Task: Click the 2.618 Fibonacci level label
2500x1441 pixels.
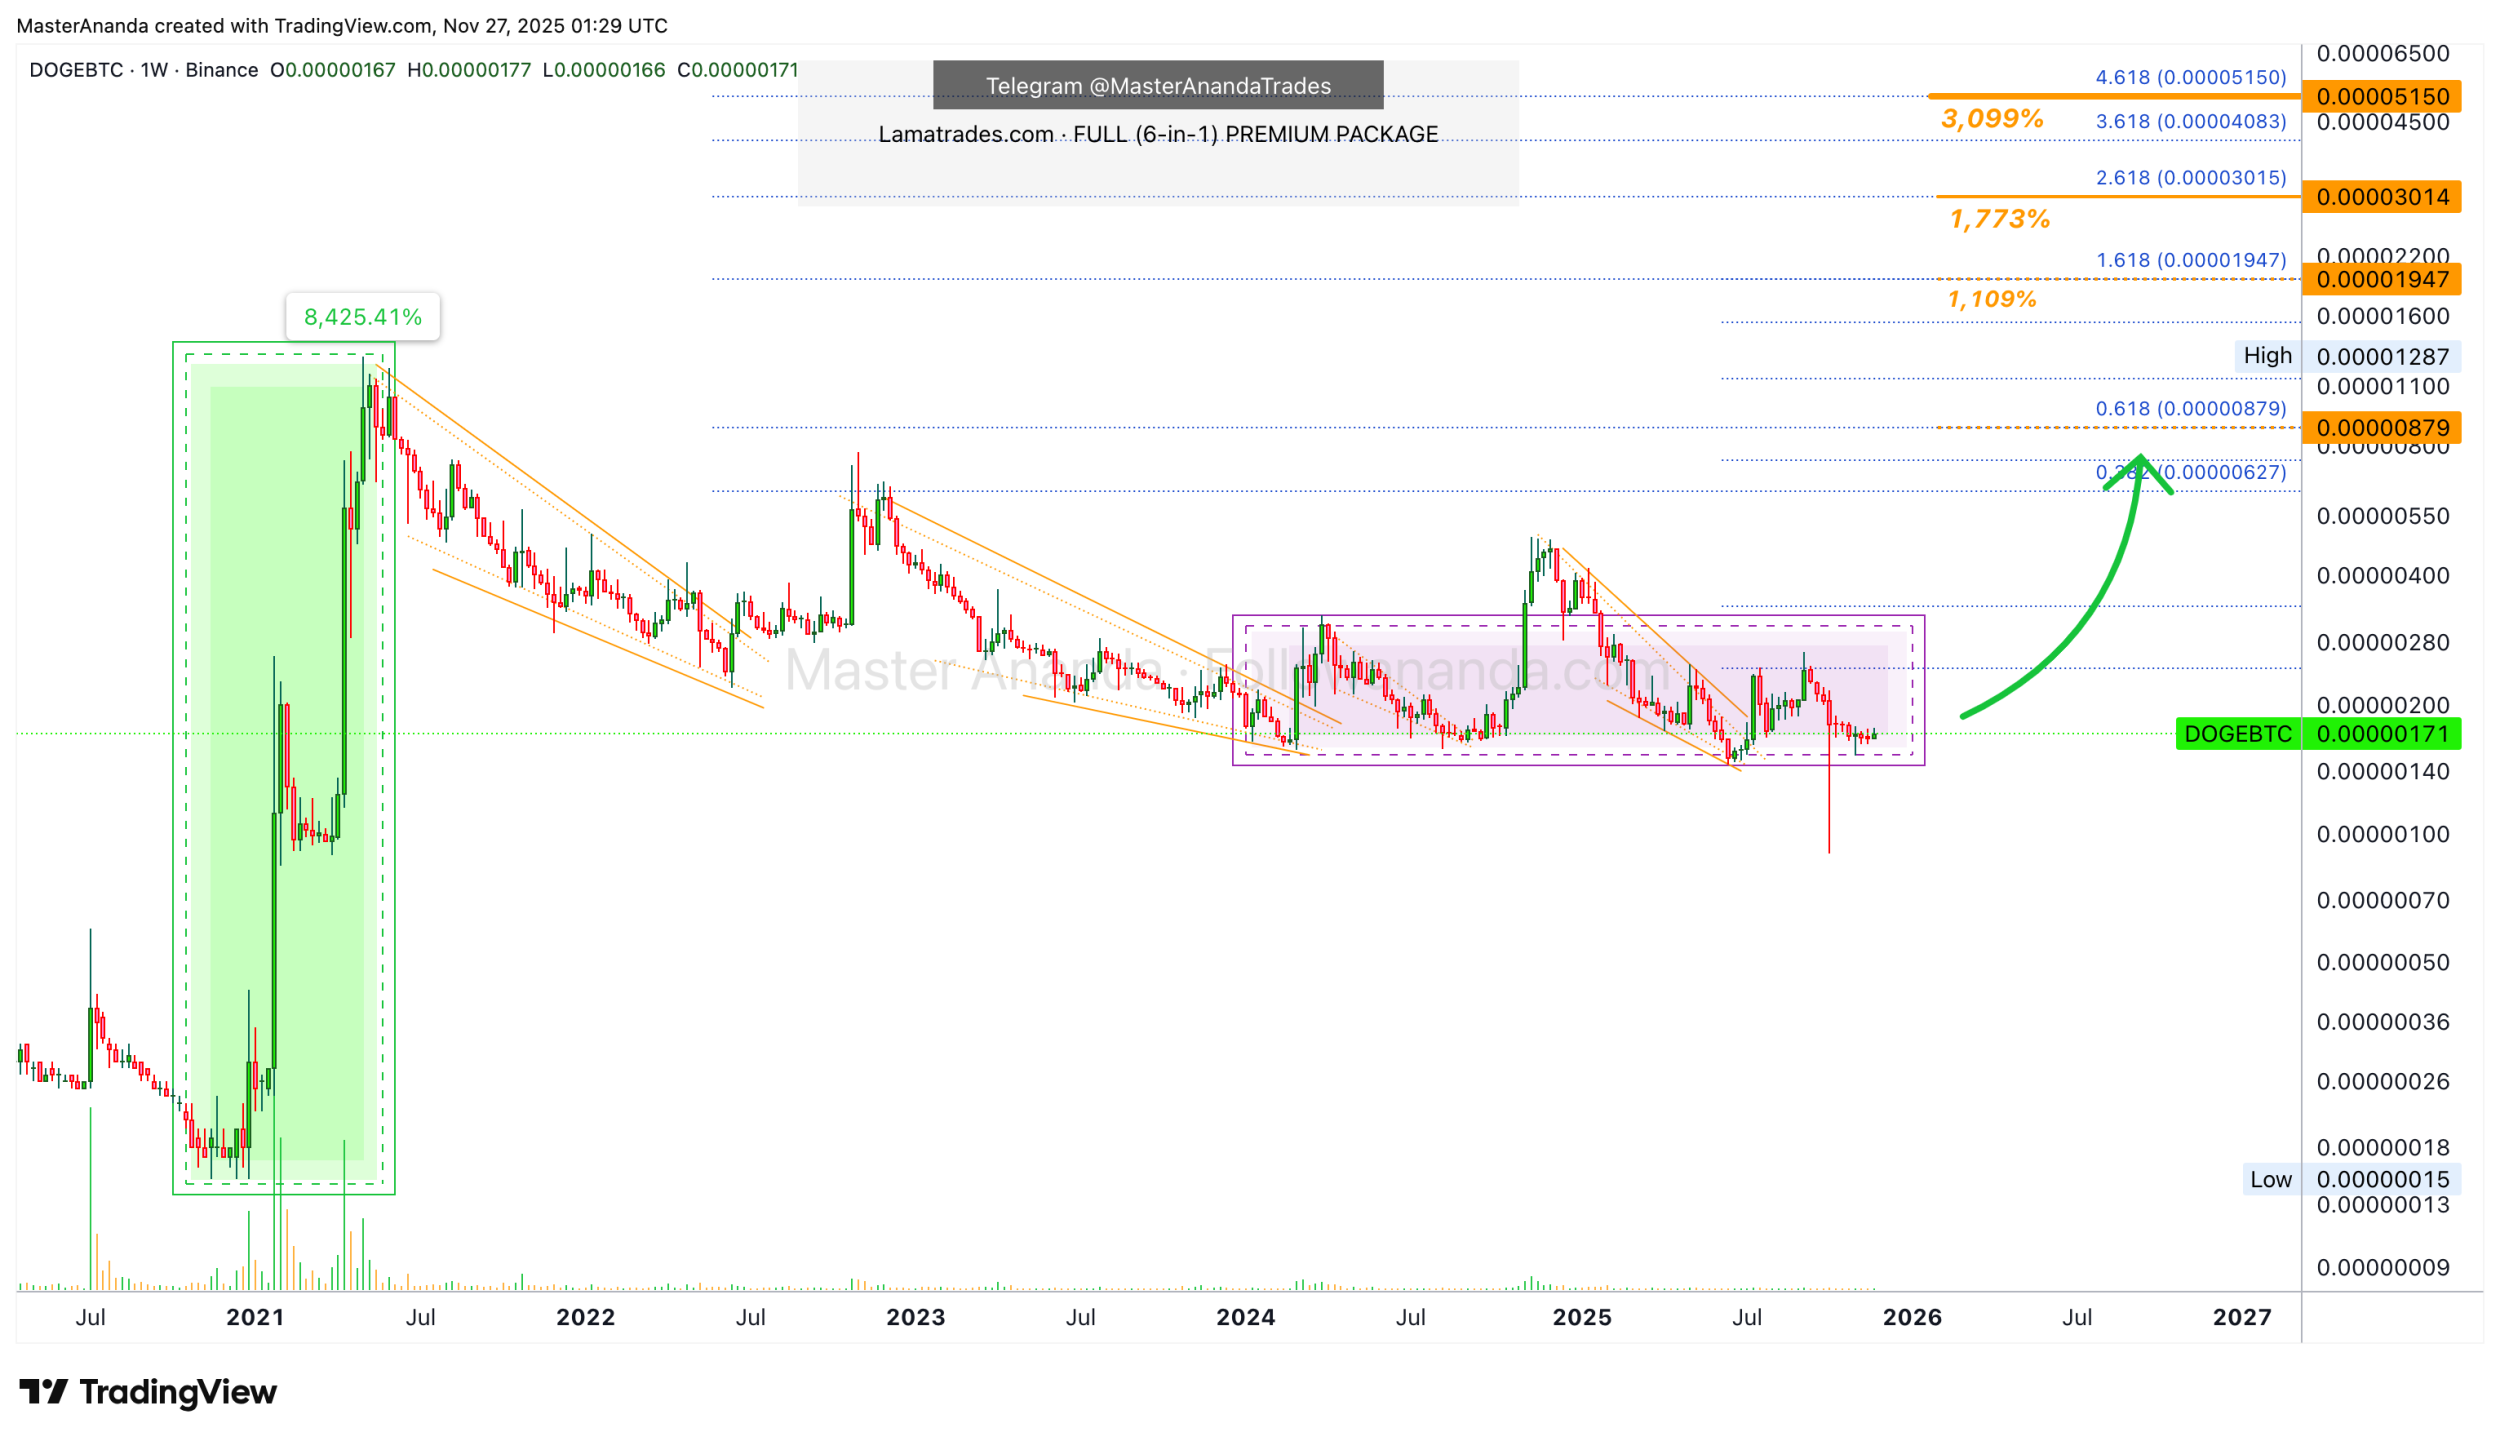Action: tap(2190, 177)
